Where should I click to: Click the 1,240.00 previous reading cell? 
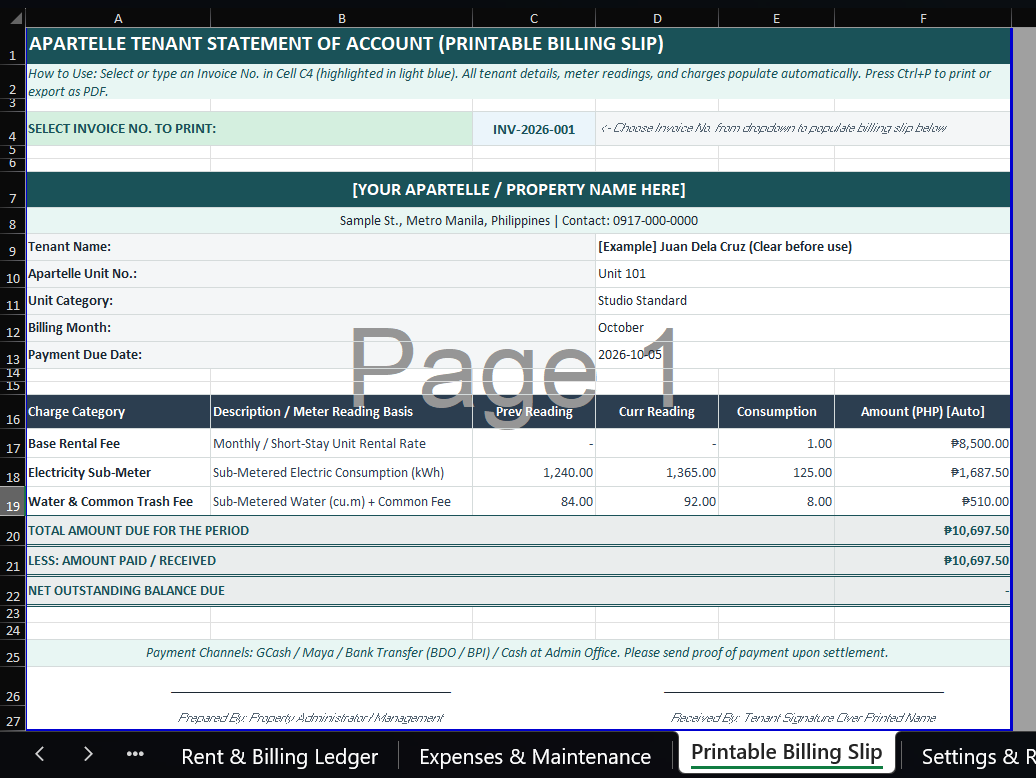coord(534,472)
